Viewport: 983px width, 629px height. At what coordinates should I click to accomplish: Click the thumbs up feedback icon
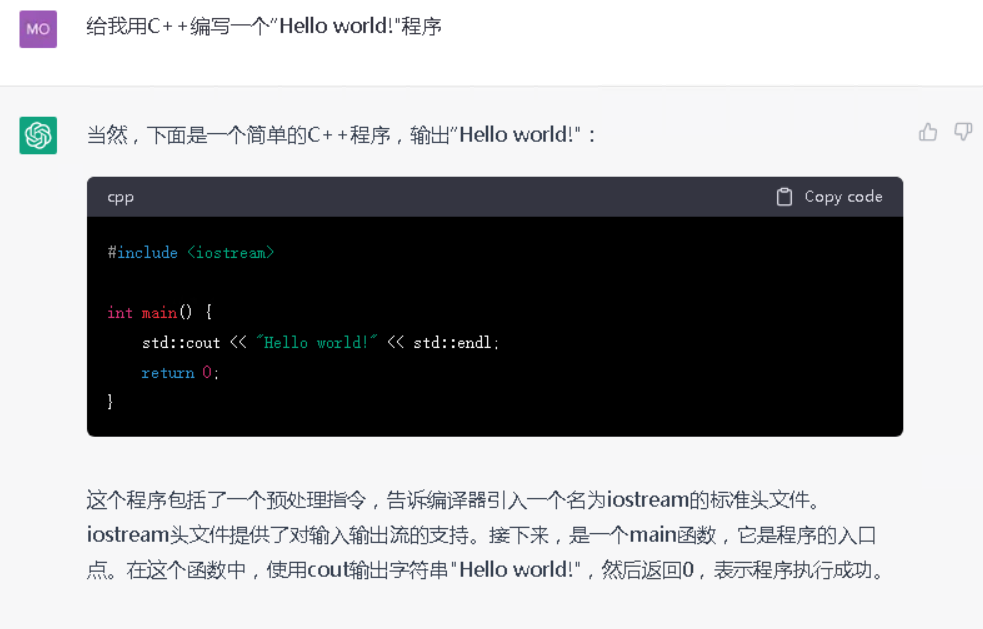[x=928, y=132]
